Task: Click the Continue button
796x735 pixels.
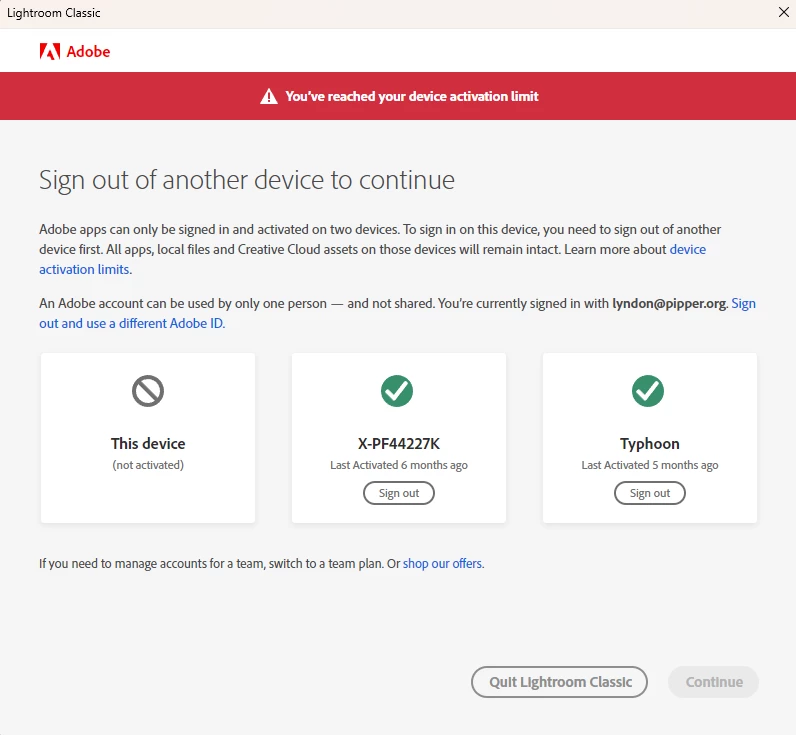Action: point(714,682)
